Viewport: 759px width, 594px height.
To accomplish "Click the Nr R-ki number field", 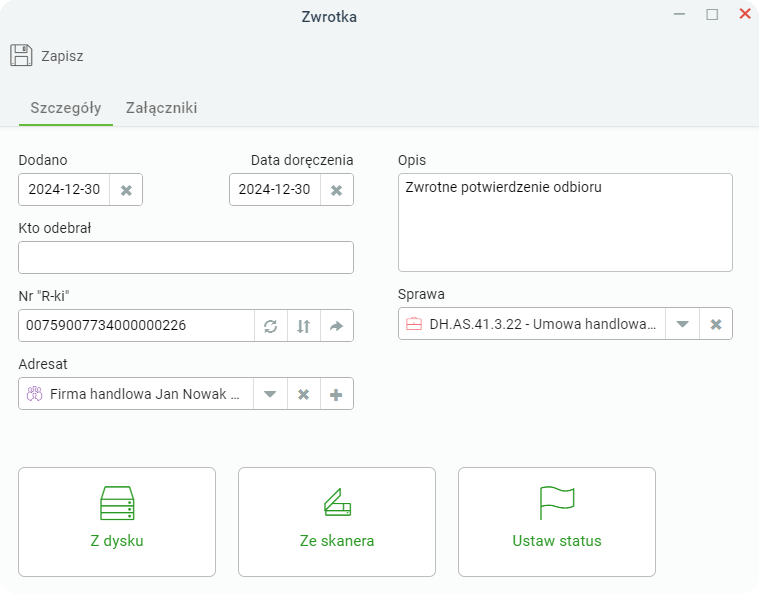I will 137,326.
